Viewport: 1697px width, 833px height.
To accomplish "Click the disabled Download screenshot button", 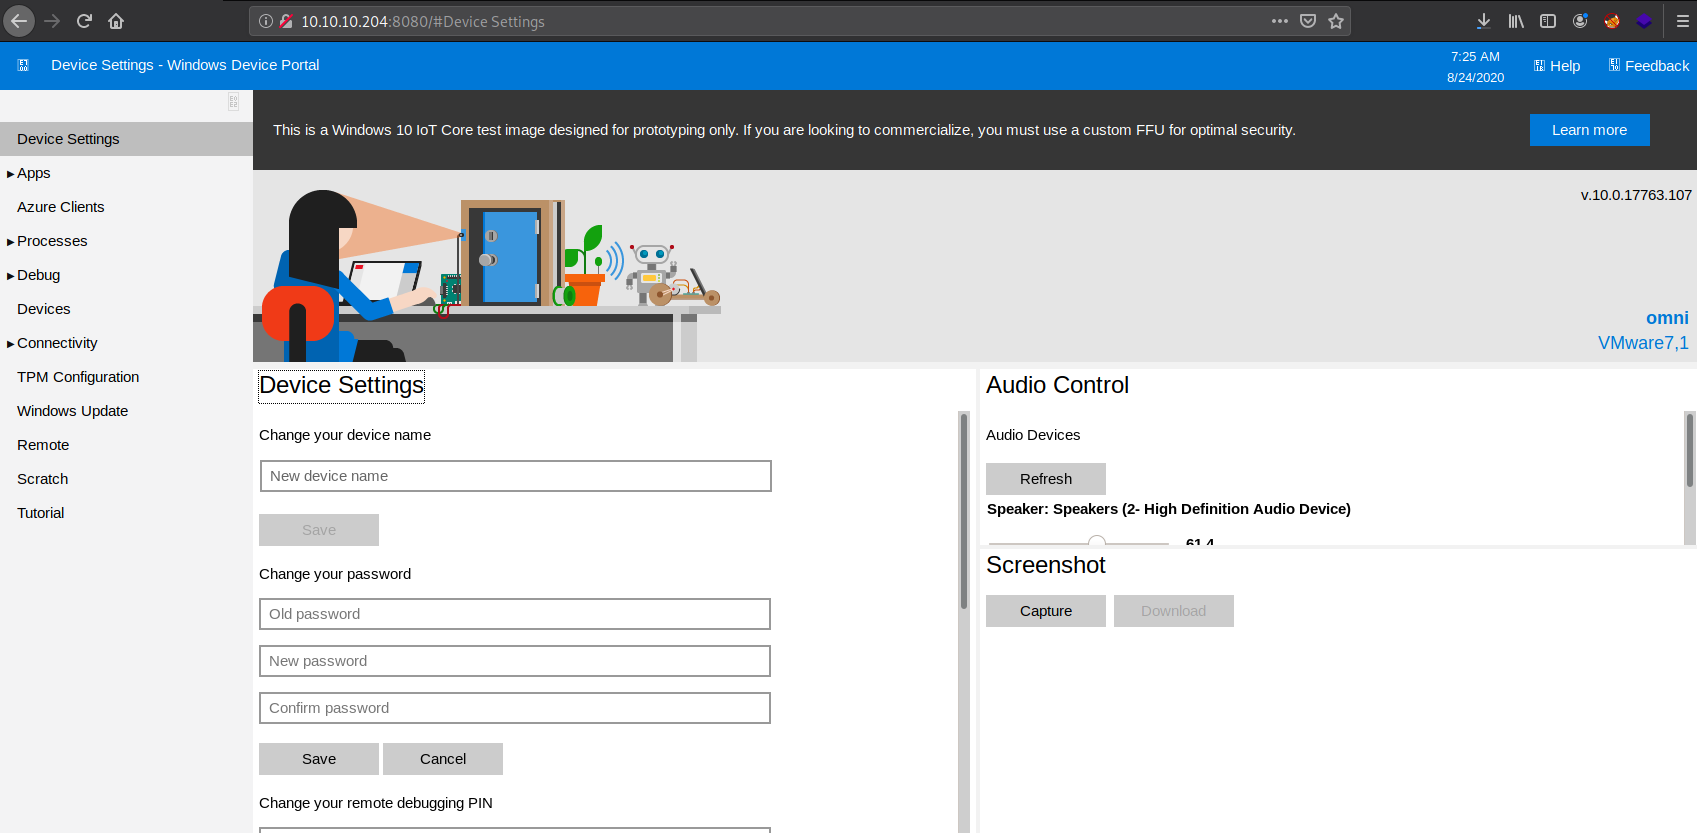I will 1174,611.
